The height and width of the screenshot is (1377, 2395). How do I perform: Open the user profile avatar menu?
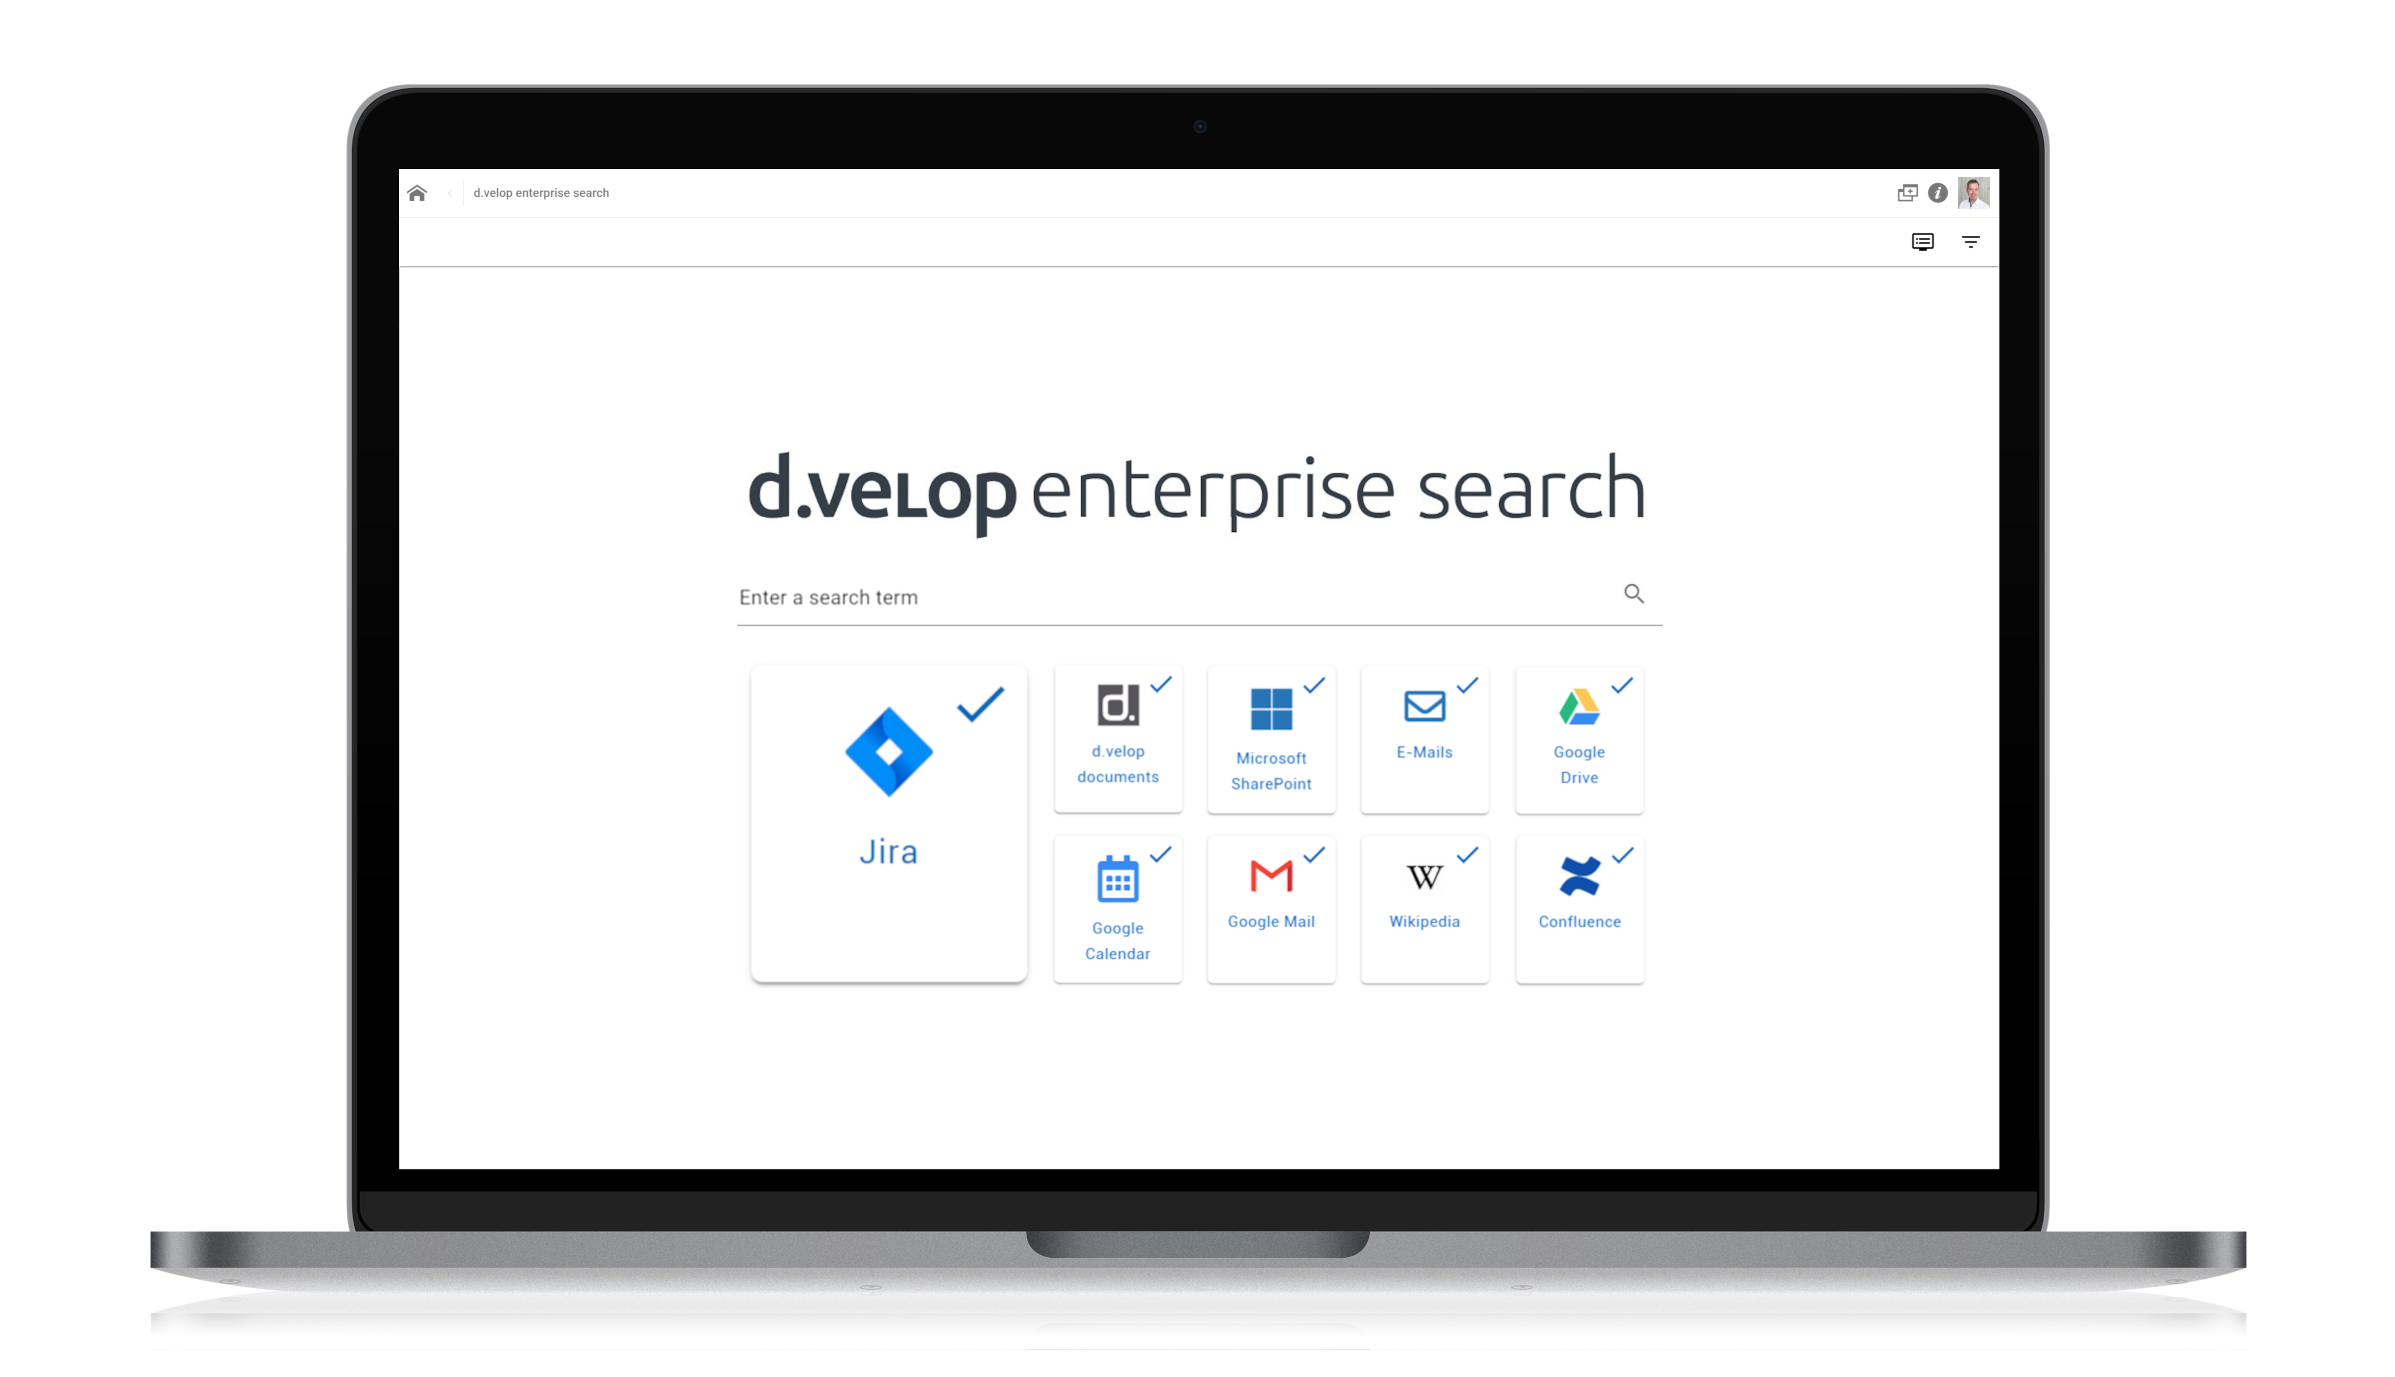point(1974,192)
